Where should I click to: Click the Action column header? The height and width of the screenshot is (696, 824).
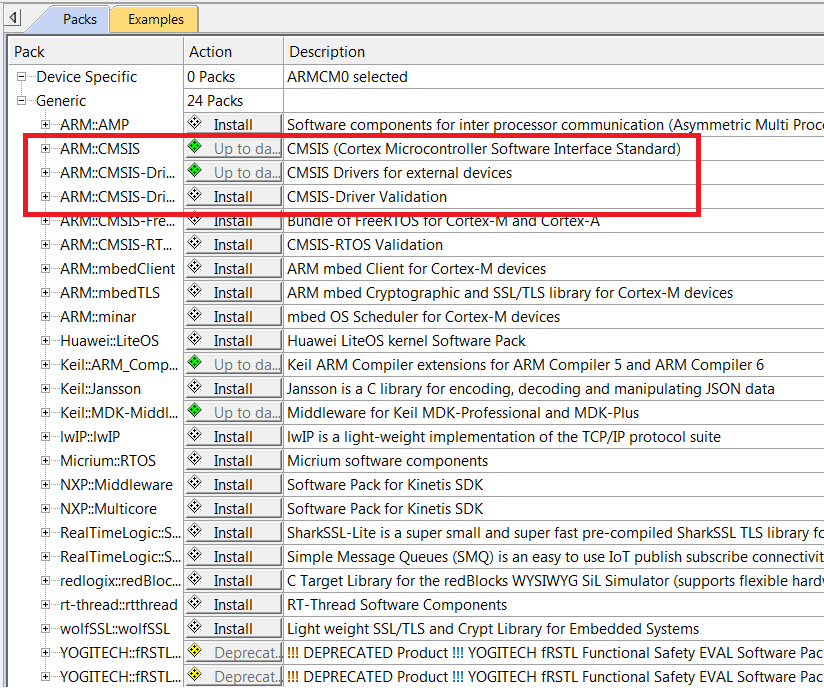pyautogui.click(x=210, y=51)
